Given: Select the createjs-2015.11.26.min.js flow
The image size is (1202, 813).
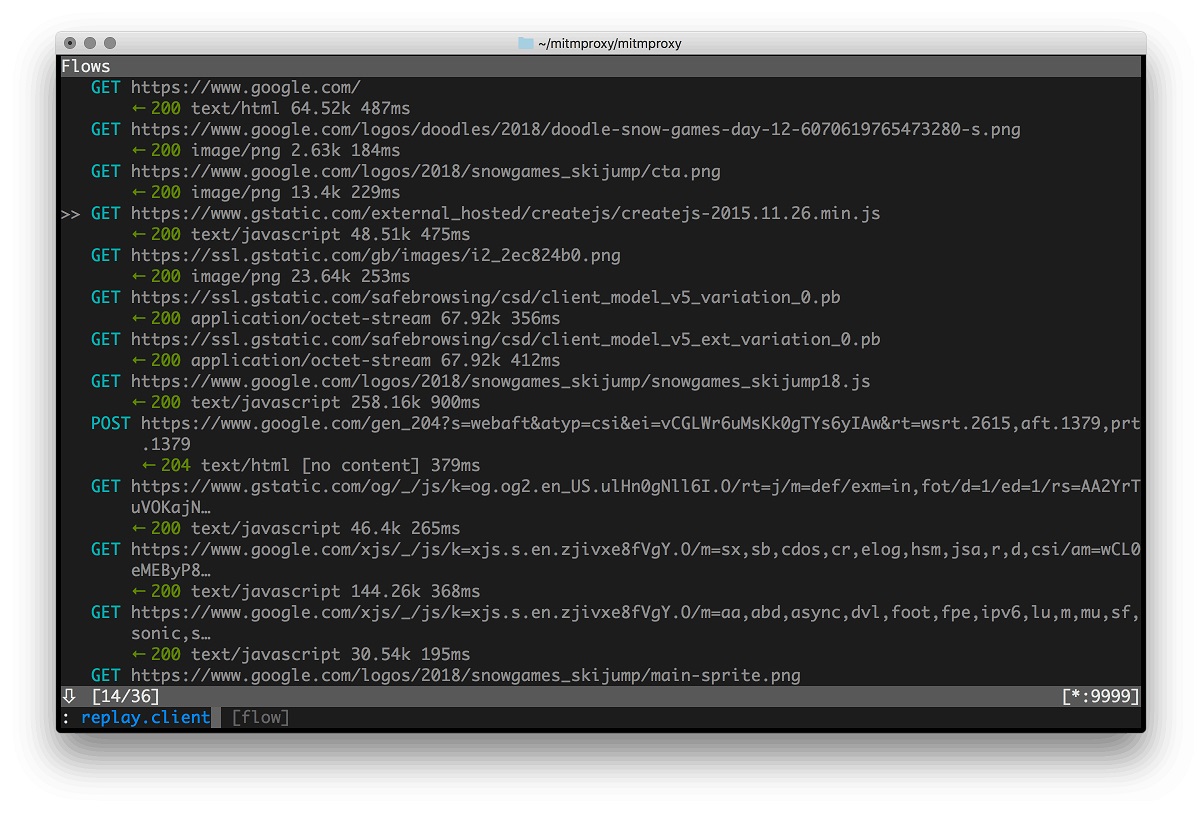Looking at the screenshot, I should pyautogui.click(x=505, y=213).
